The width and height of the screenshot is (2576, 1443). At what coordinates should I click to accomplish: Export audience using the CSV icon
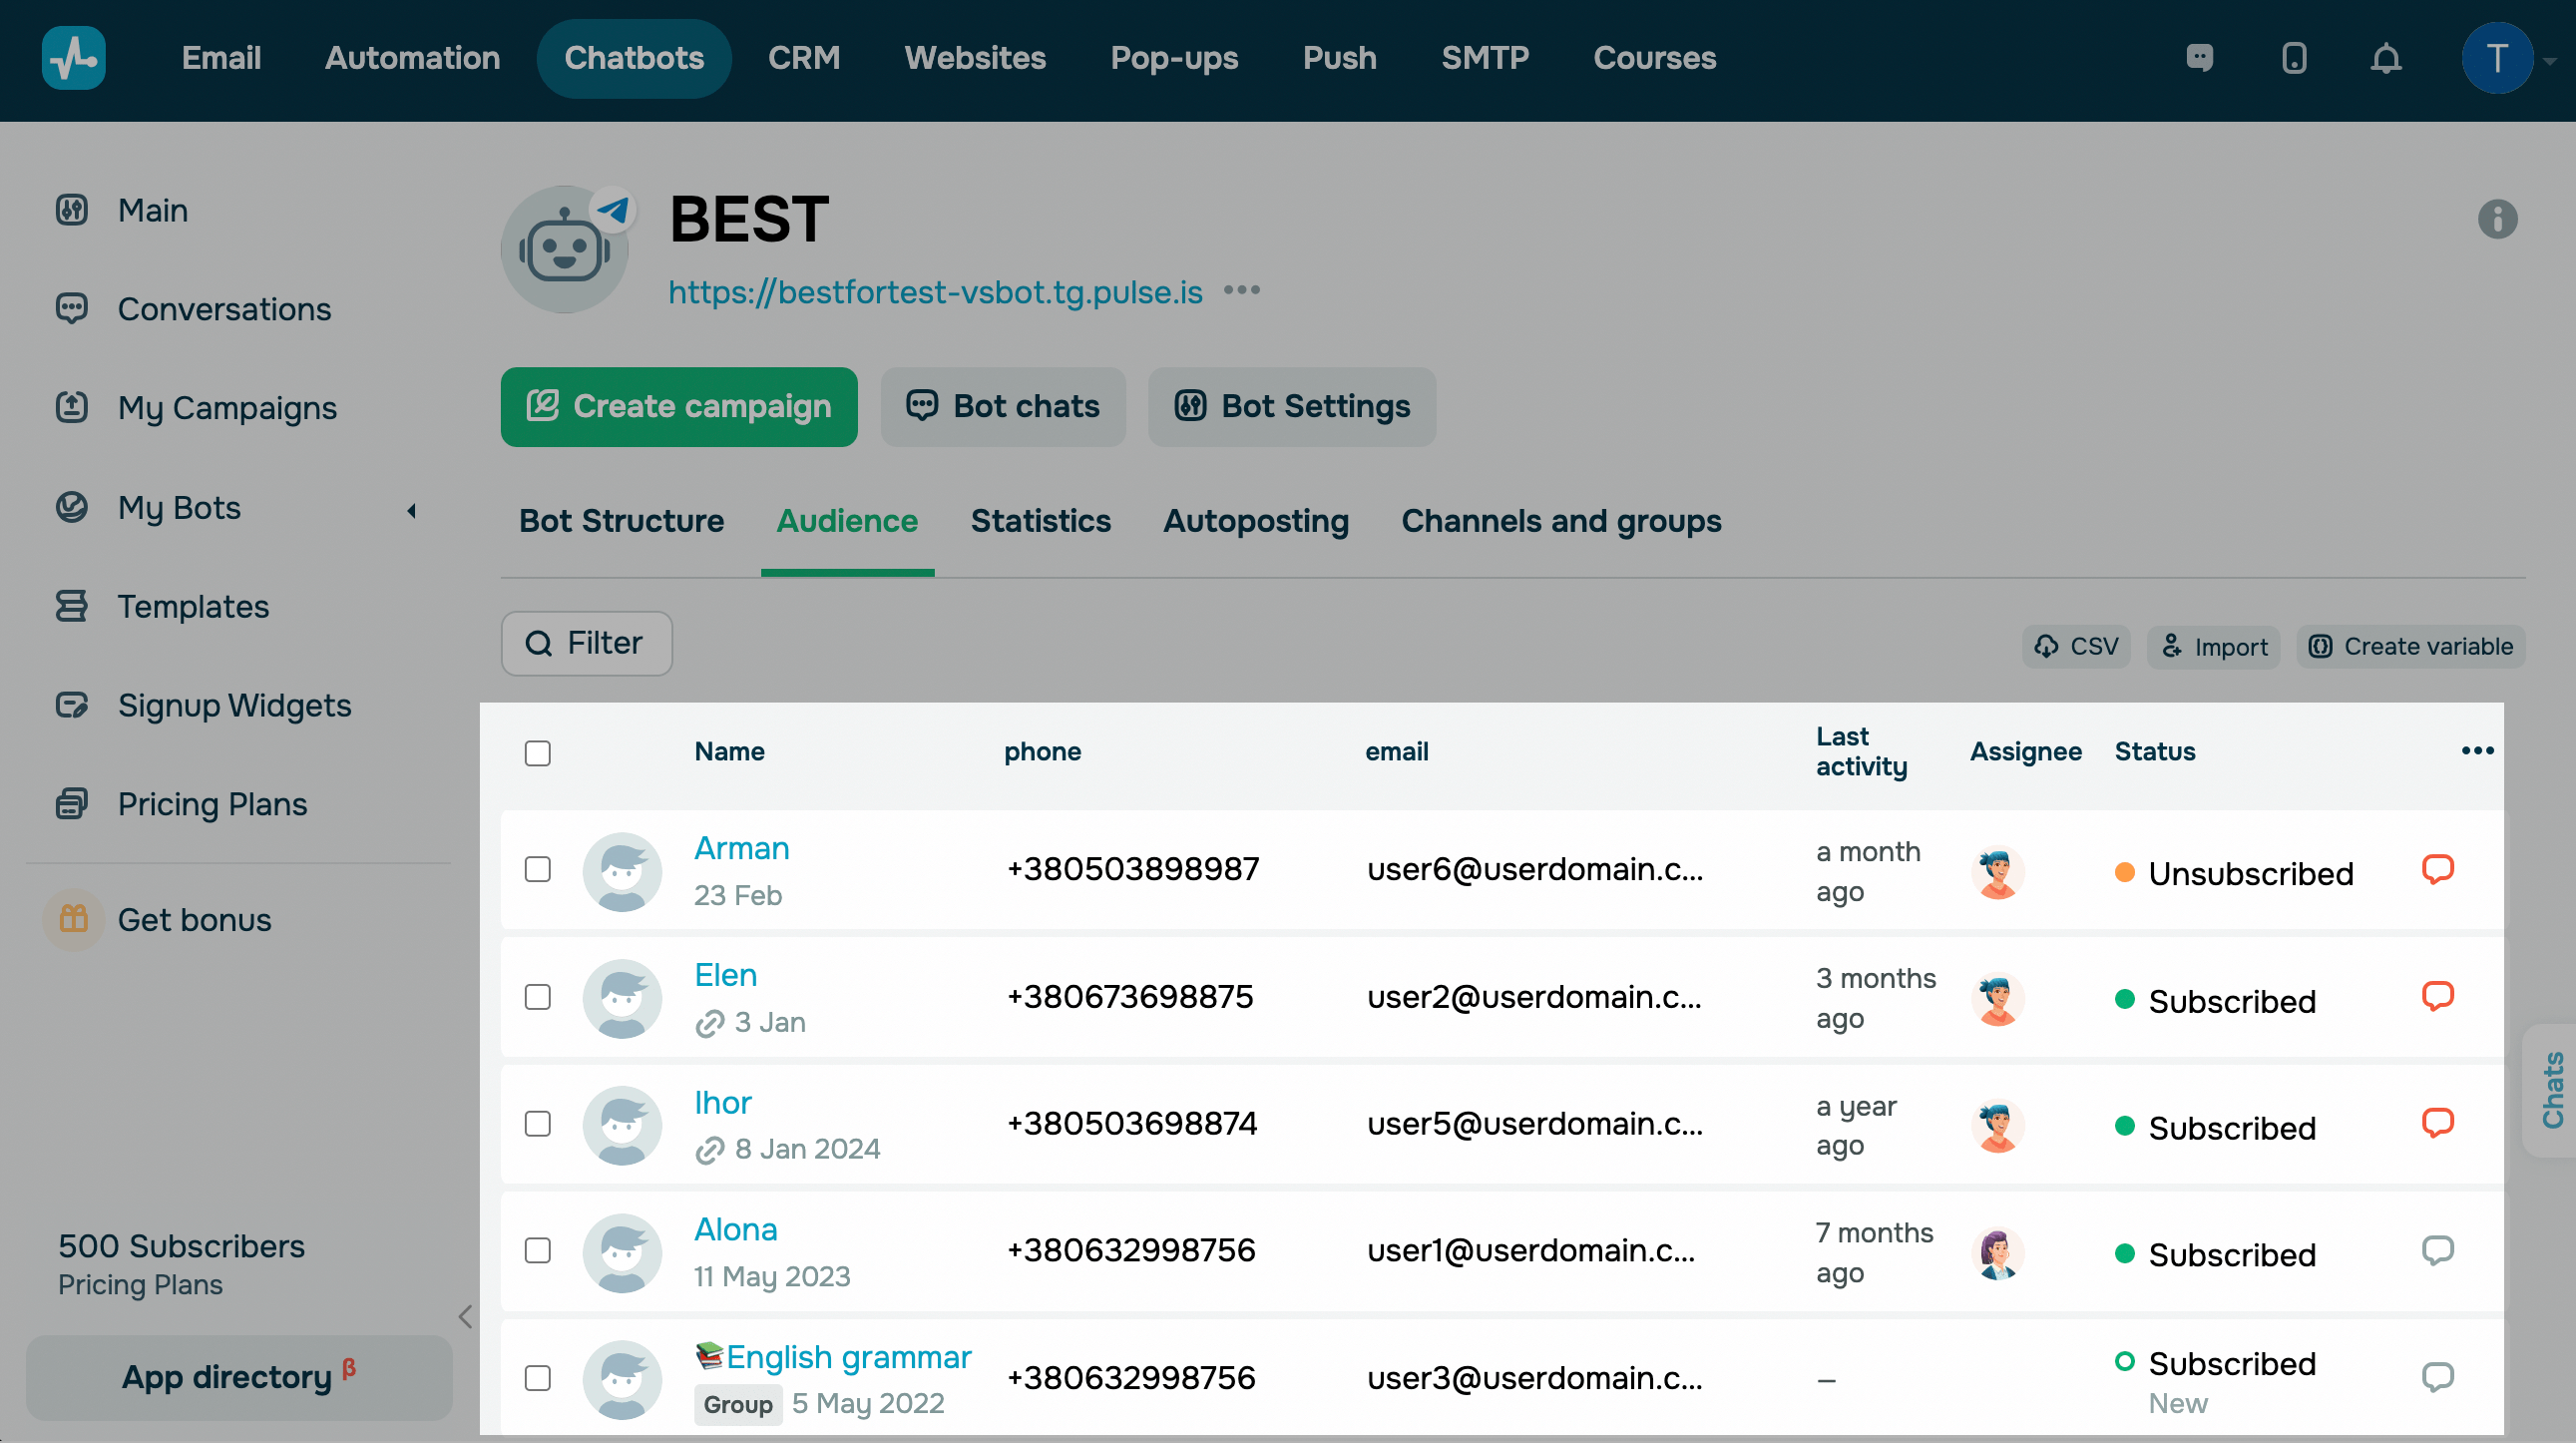(2046, 646)
